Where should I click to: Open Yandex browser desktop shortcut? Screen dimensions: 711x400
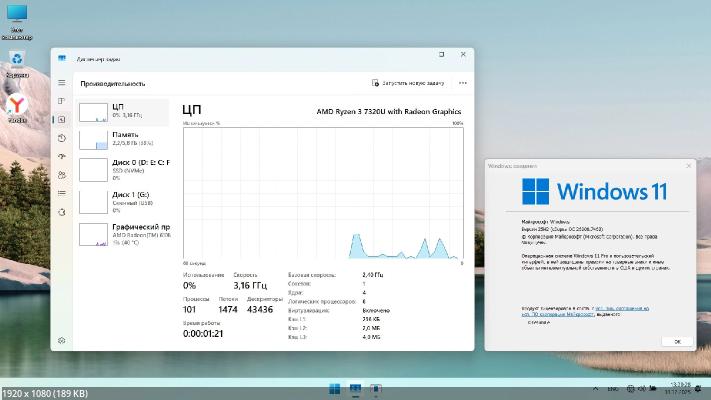click(17, 106)
